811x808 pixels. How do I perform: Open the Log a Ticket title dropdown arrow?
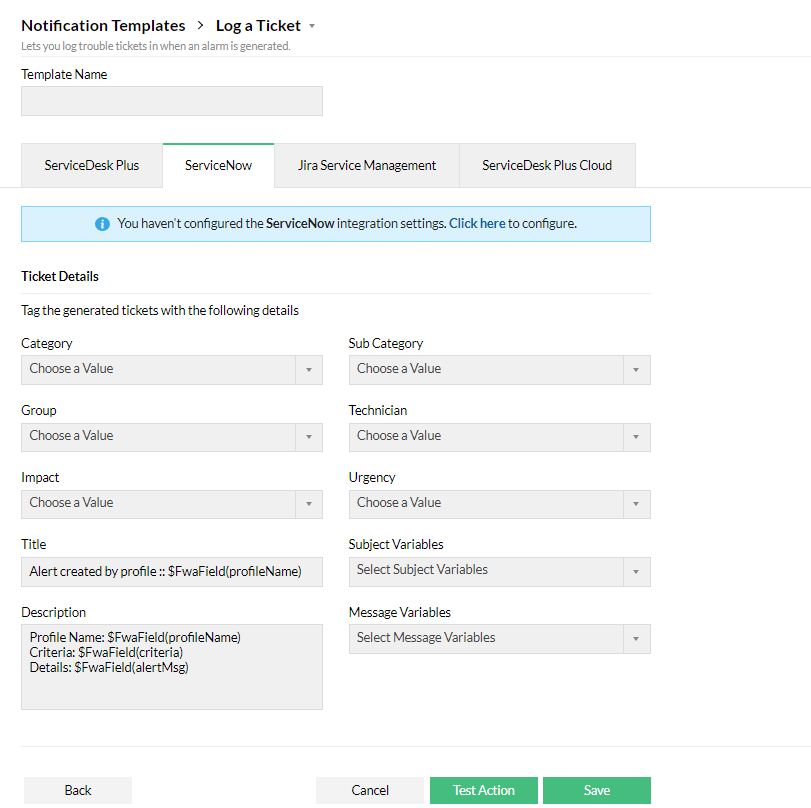point(312,26)
